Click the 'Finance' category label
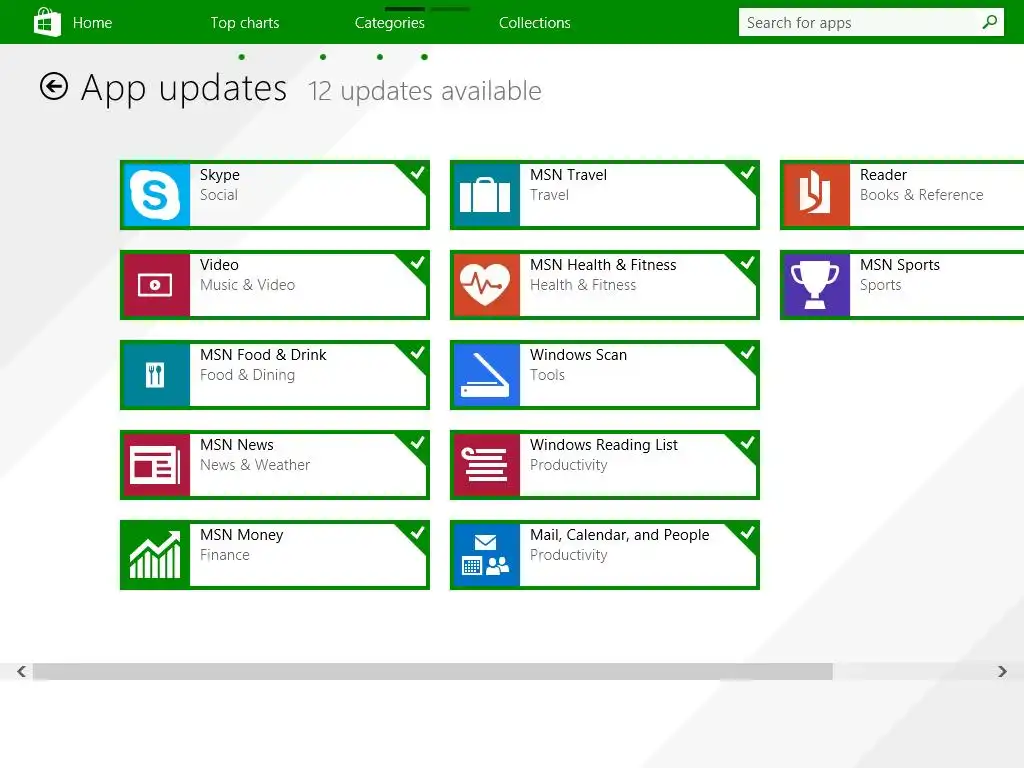Image resolution: width=1024 pixels, height=768 pixels. coord(224,554)
